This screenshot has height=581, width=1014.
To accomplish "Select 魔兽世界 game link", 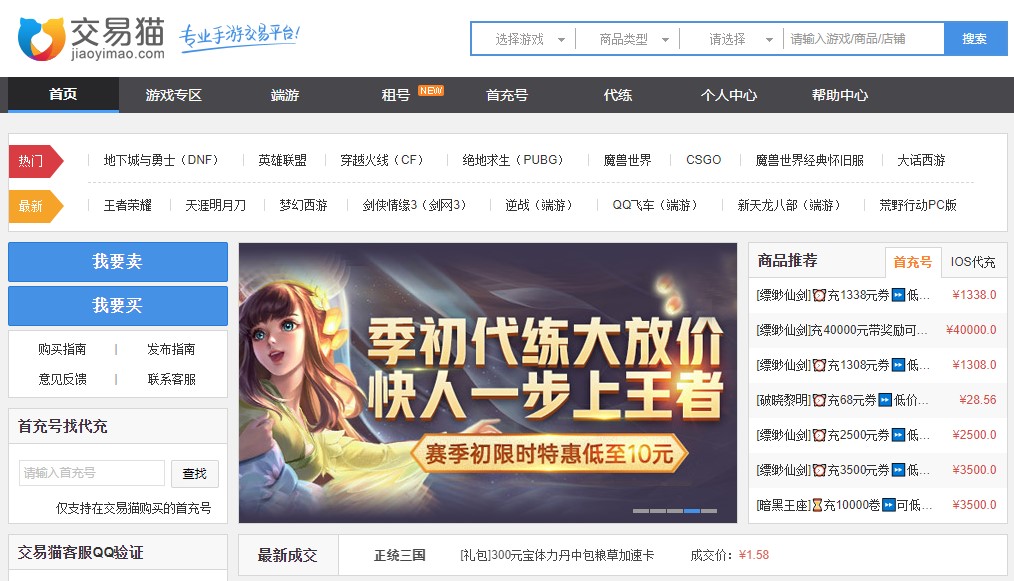I will [x=627, y=160].
